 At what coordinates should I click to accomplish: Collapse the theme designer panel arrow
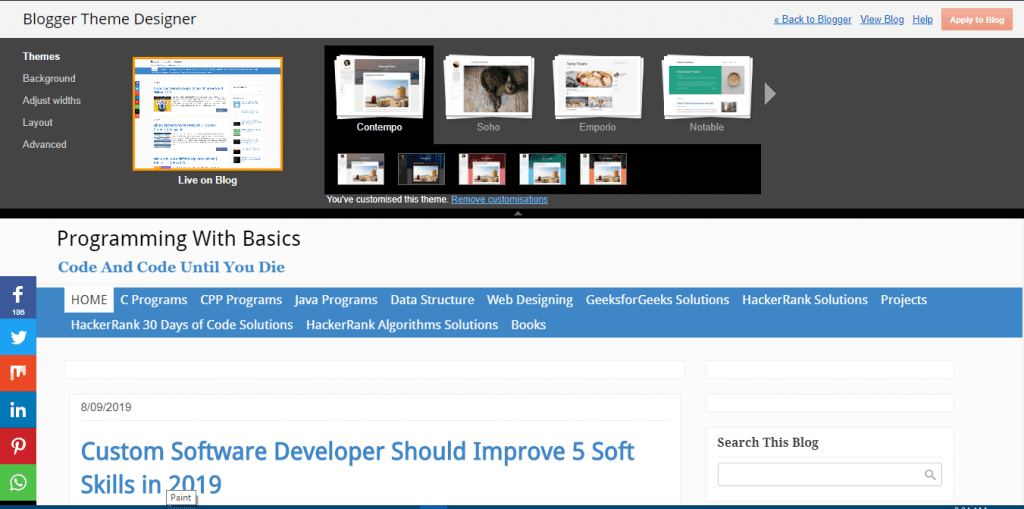(x=517, y=213)
